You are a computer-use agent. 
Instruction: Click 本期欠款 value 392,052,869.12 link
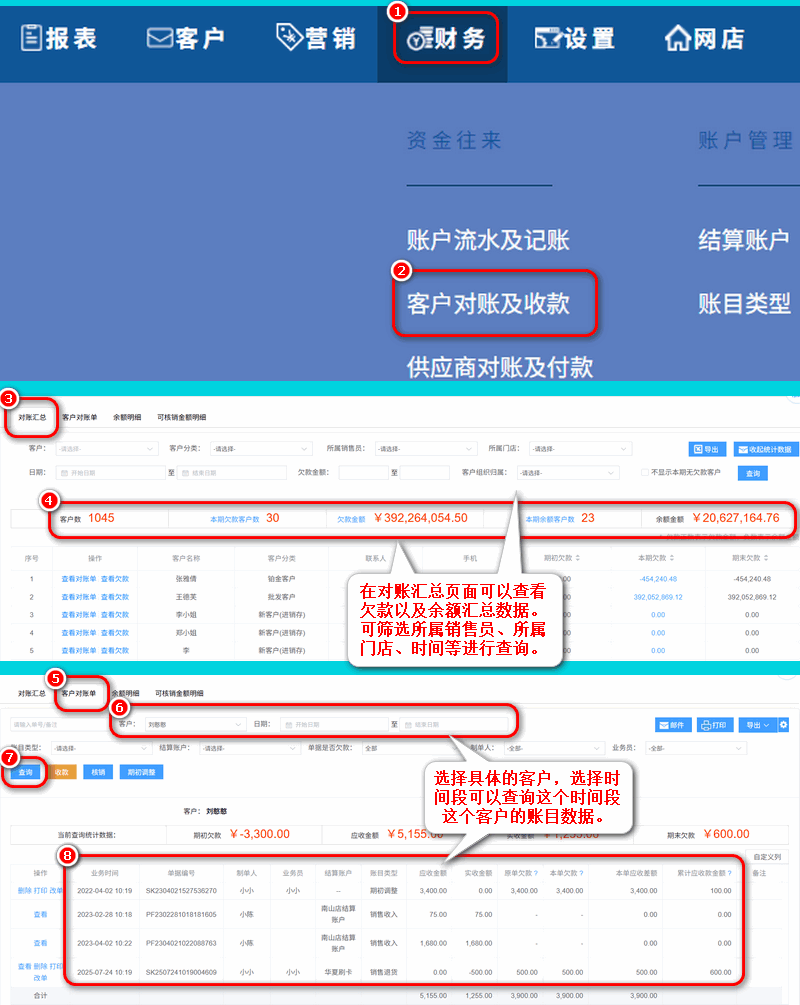(658, 597)
